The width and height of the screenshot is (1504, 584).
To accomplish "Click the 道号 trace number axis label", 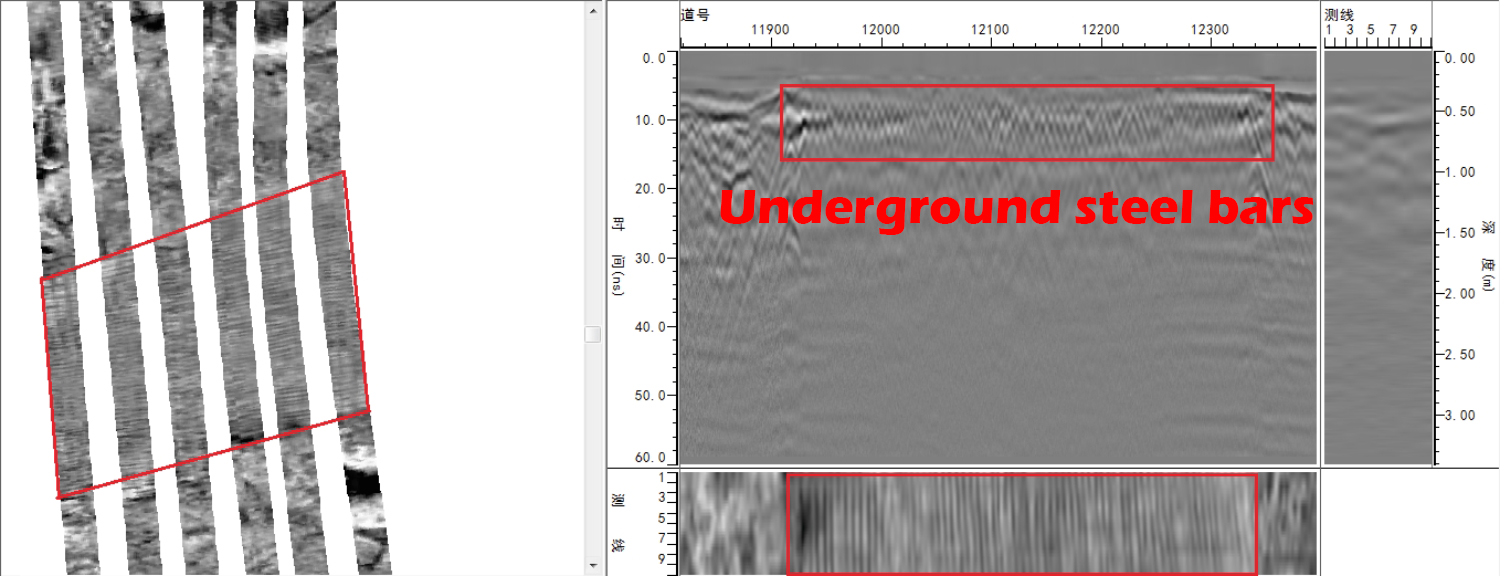I will point(695,15).
